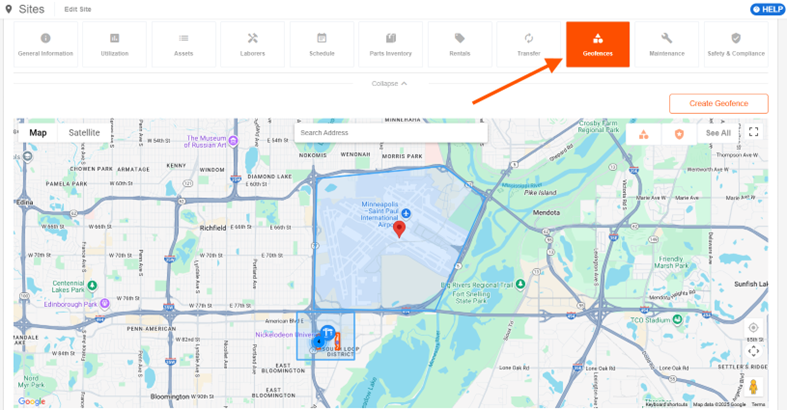Click the Sites location pin icon
This screenshot has width=787, height=410.
coord(9,9)
